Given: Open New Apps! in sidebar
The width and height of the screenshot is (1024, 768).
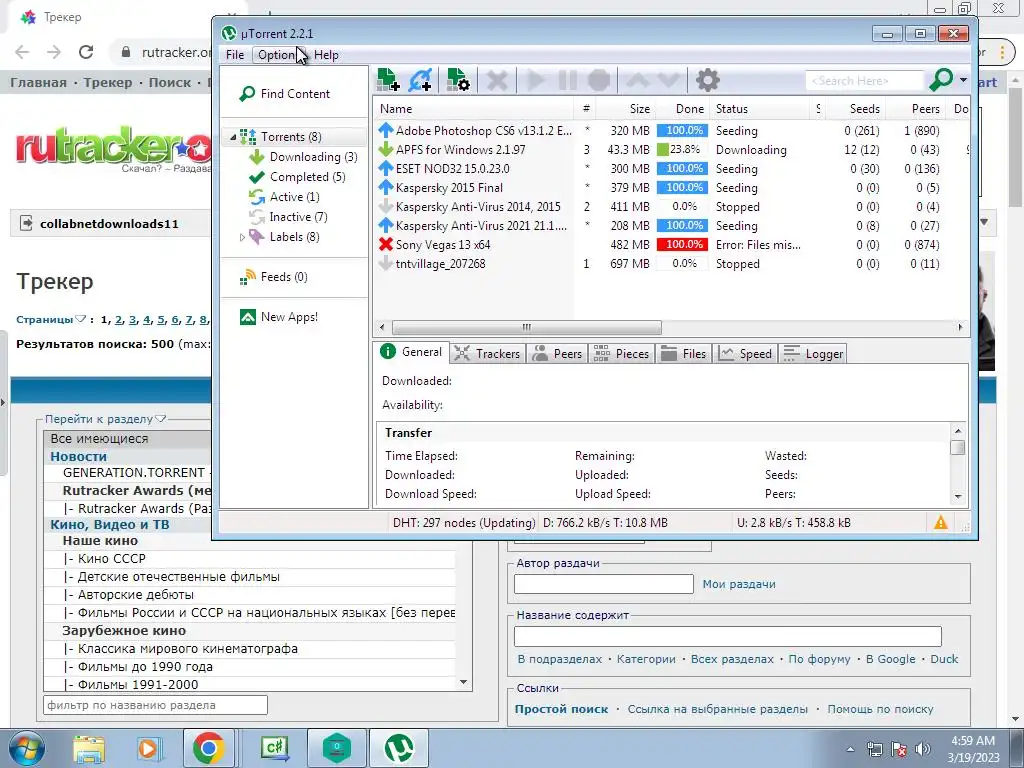Looking at the screenshot, I should click(289, 317).
